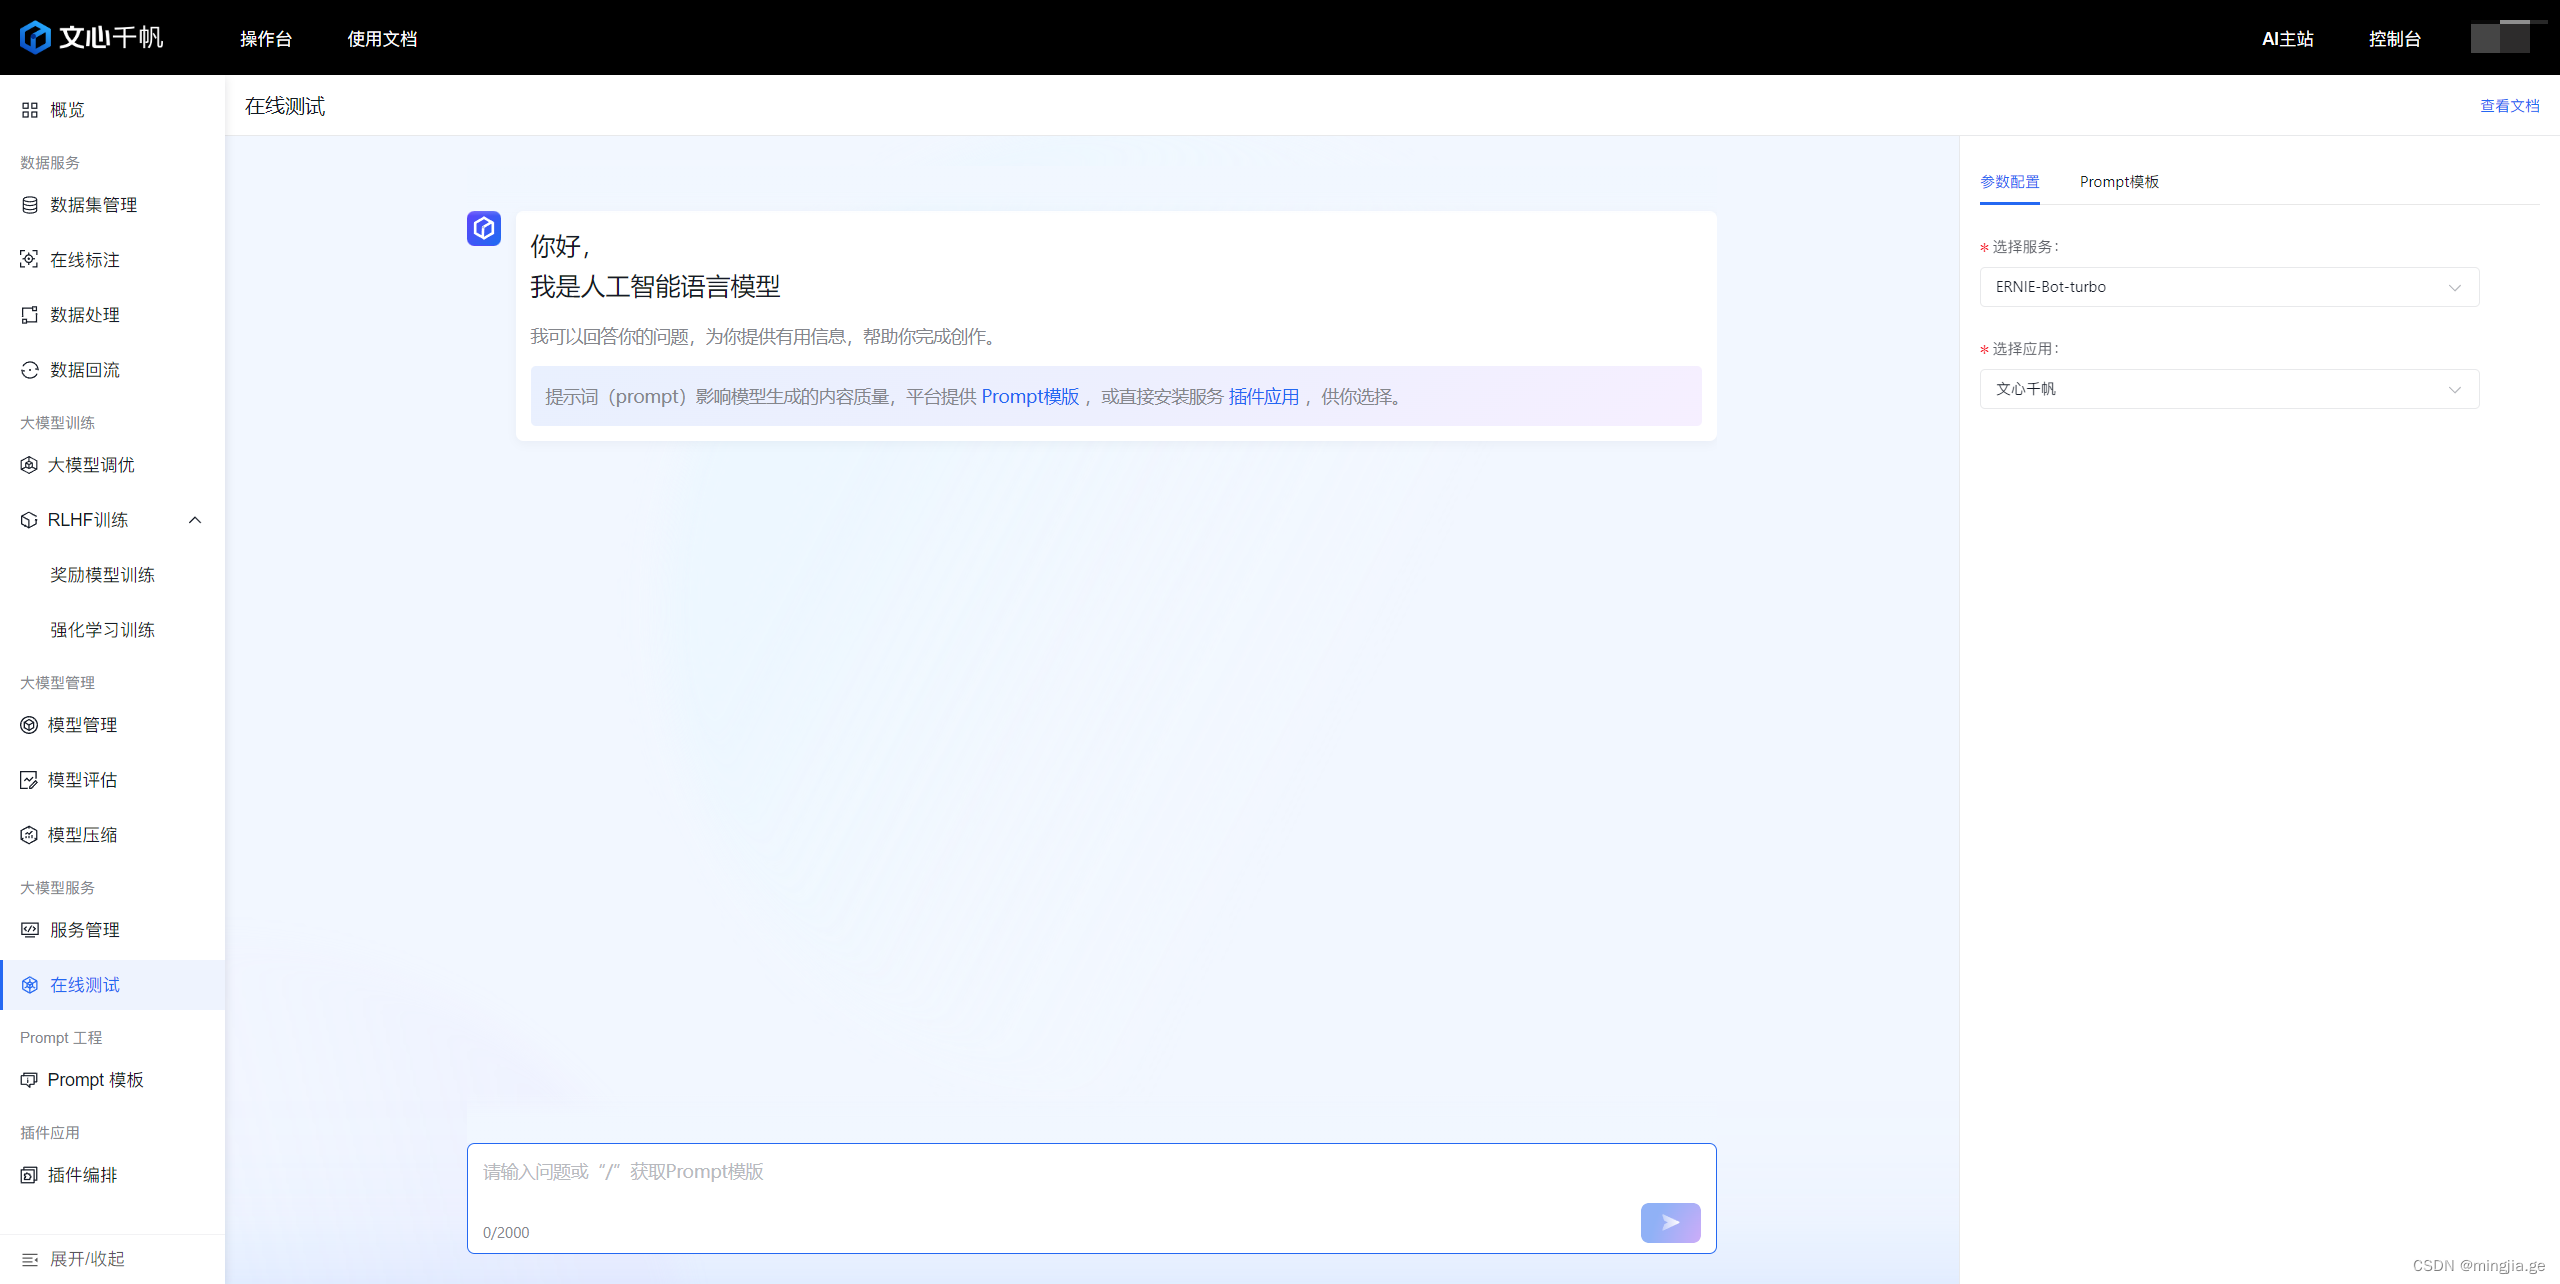Click the 概览 overview grid icon
Screen dimensions: 2560x1284
[x=30, y=110]
